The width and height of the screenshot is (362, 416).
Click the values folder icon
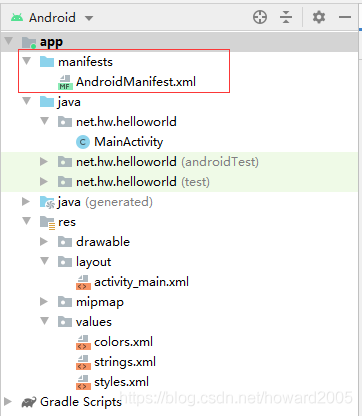[x=65, y=322]
